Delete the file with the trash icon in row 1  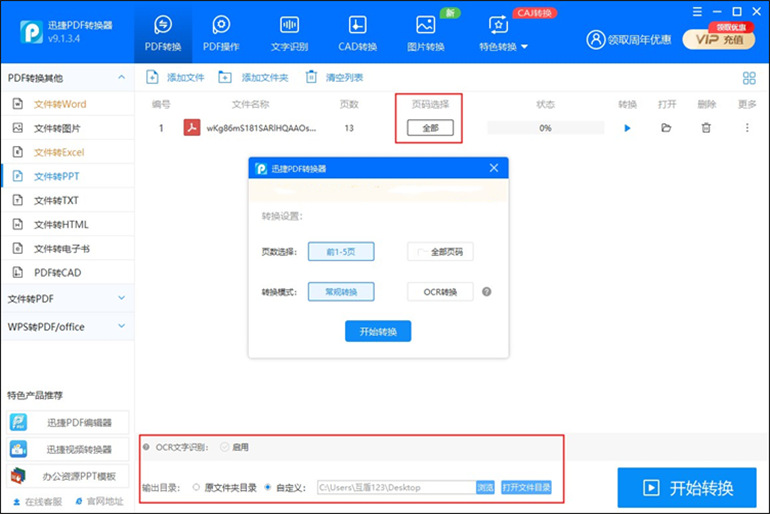(706, 128)
